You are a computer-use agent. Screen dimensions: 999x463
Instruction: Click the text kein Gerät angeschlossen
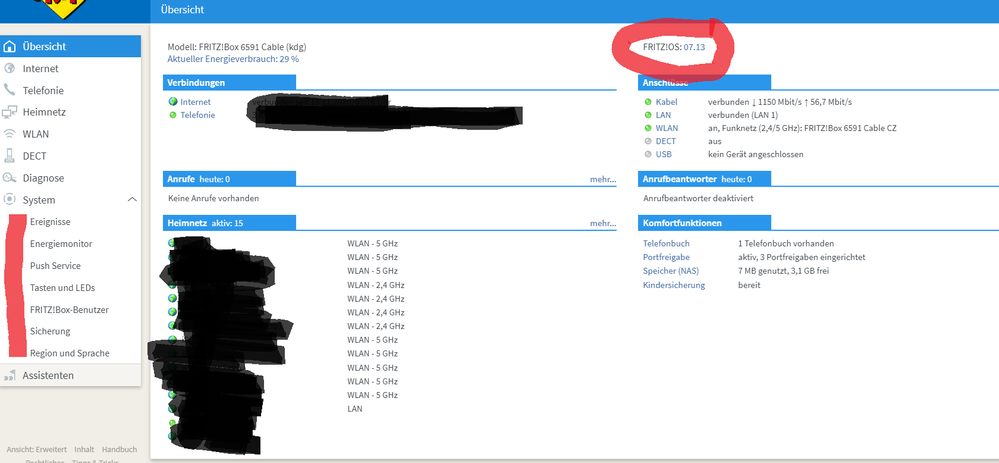coord(756,154)
